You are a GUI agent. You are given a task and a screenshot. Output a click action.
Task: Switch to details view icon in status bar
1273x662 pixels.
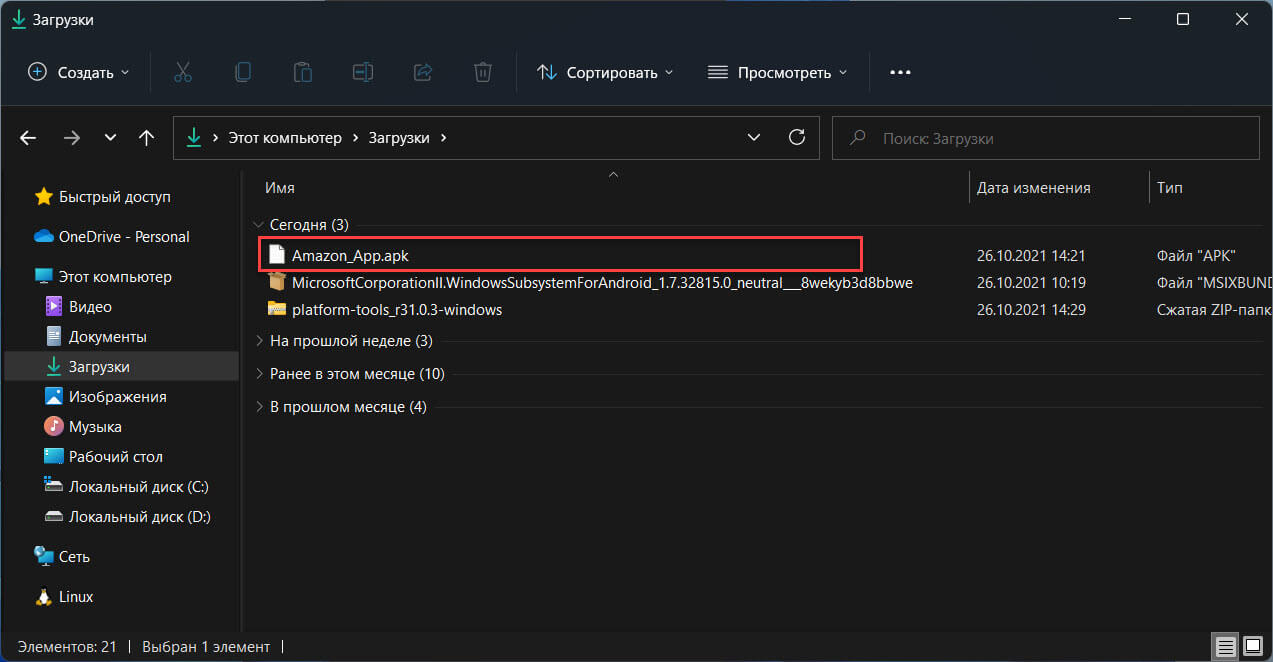pyautogui.click(x=1226, y=645)
